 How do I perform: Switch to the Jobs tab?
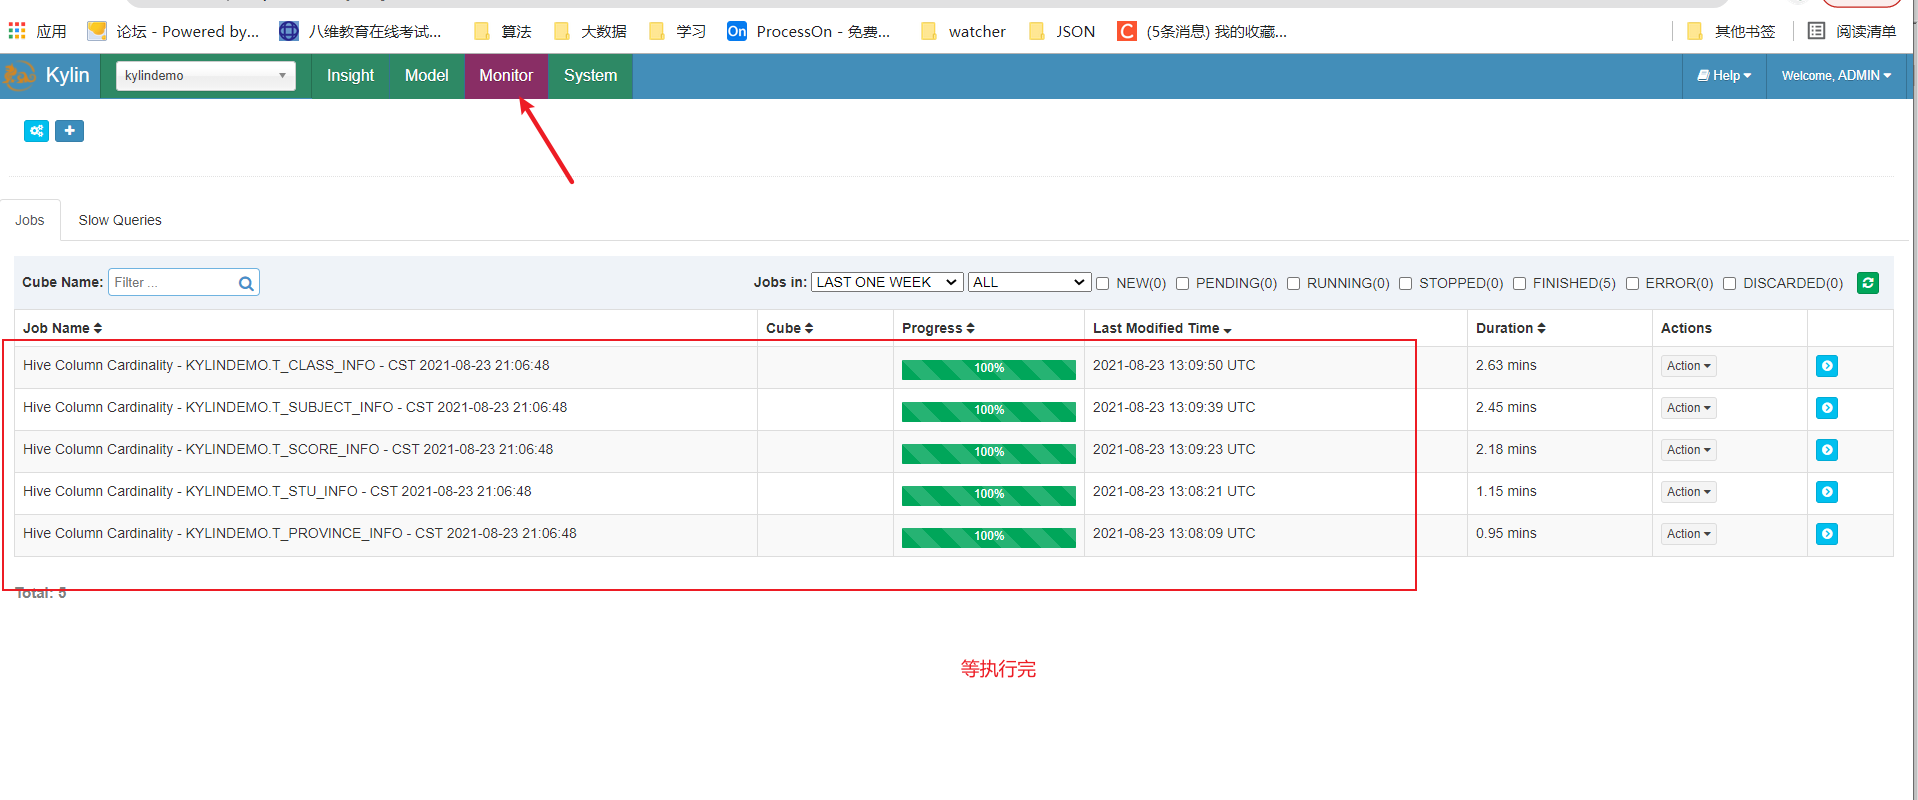tap(30, 220)
